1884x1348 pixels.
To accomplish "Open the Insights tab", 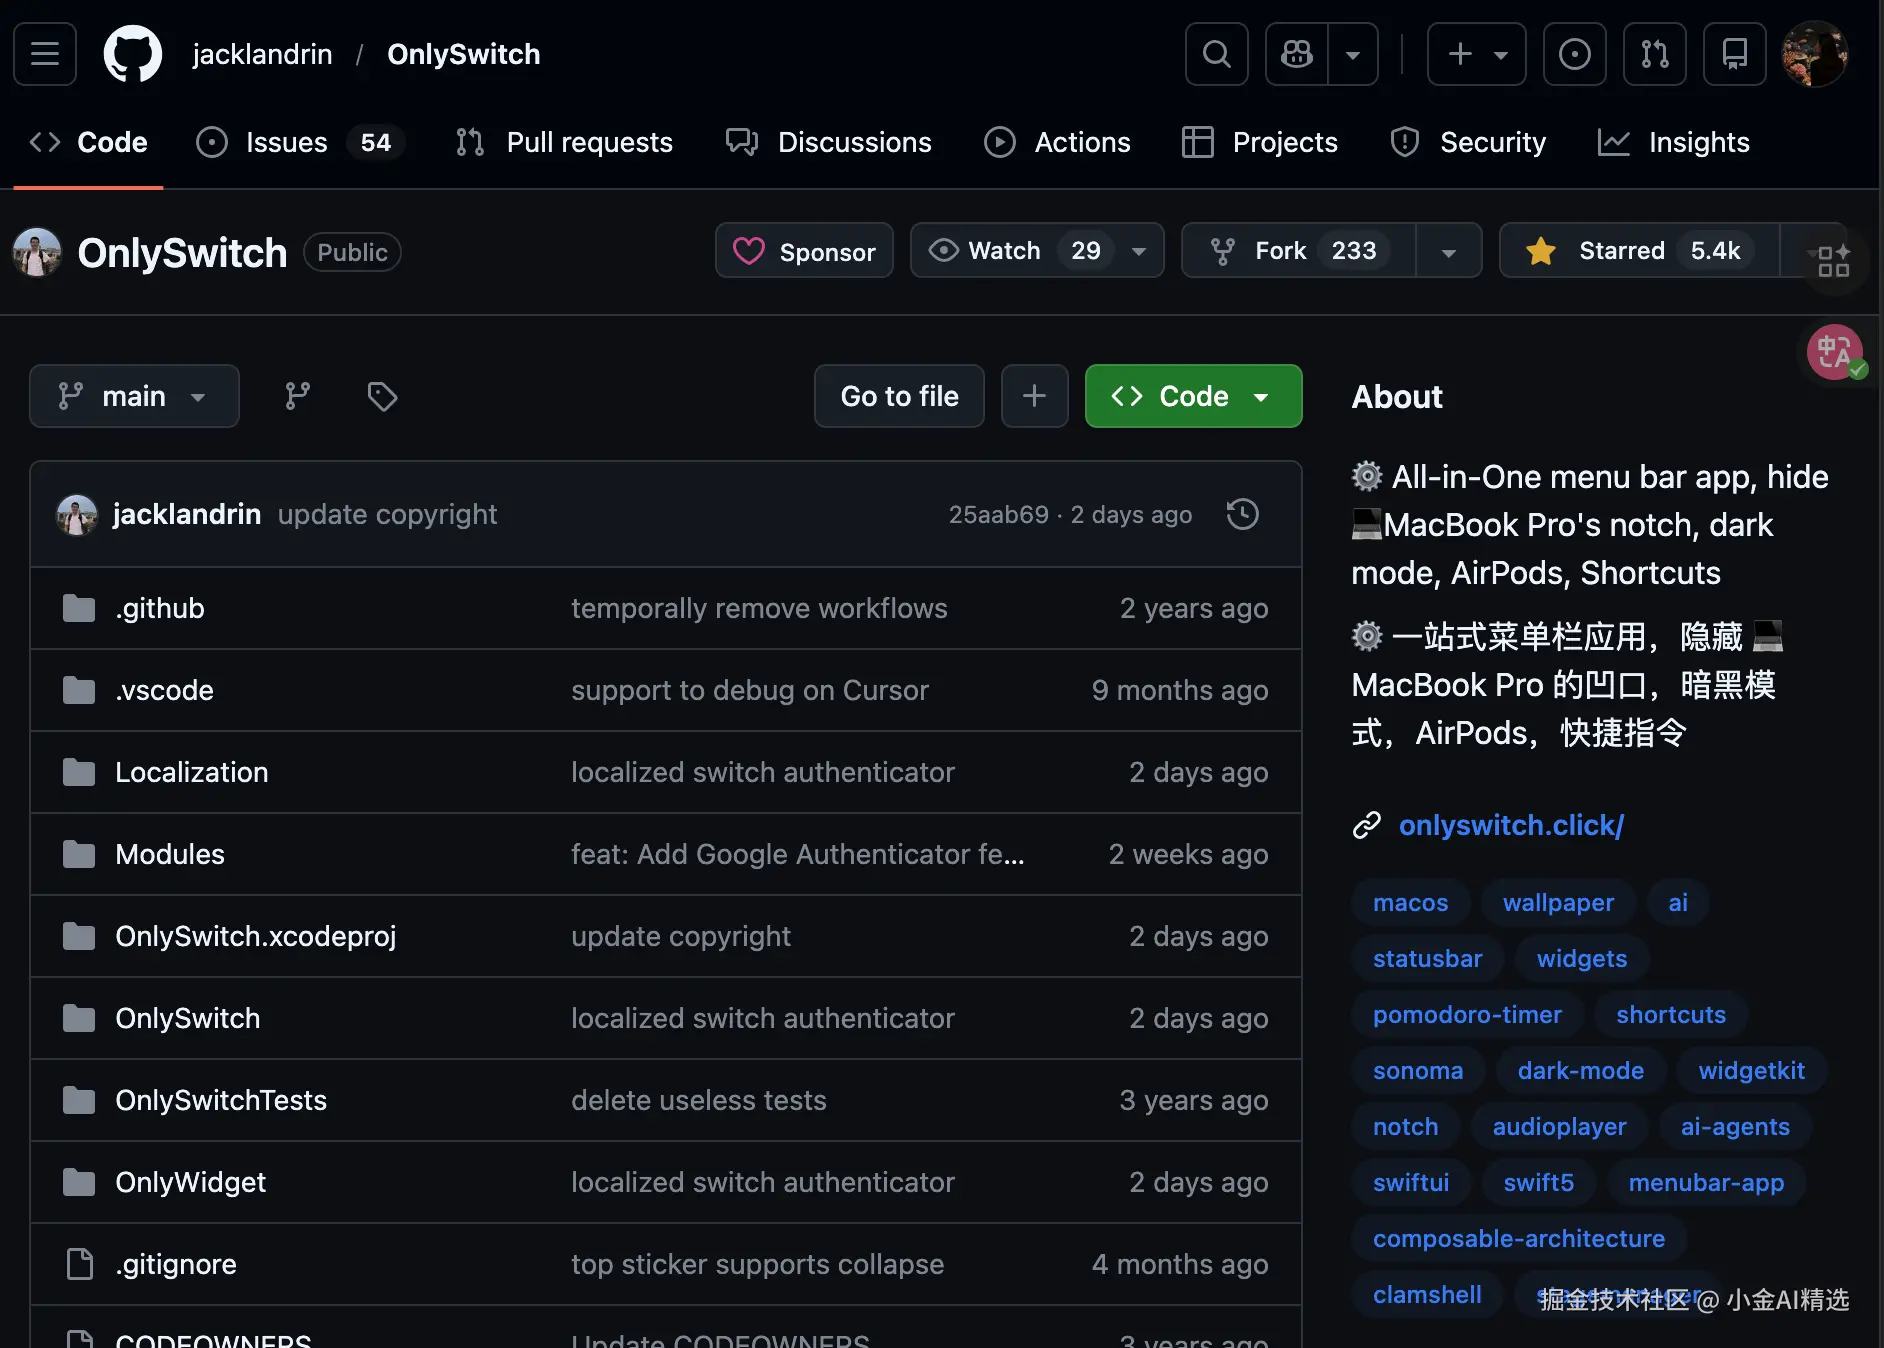I will pos(1674,142).
